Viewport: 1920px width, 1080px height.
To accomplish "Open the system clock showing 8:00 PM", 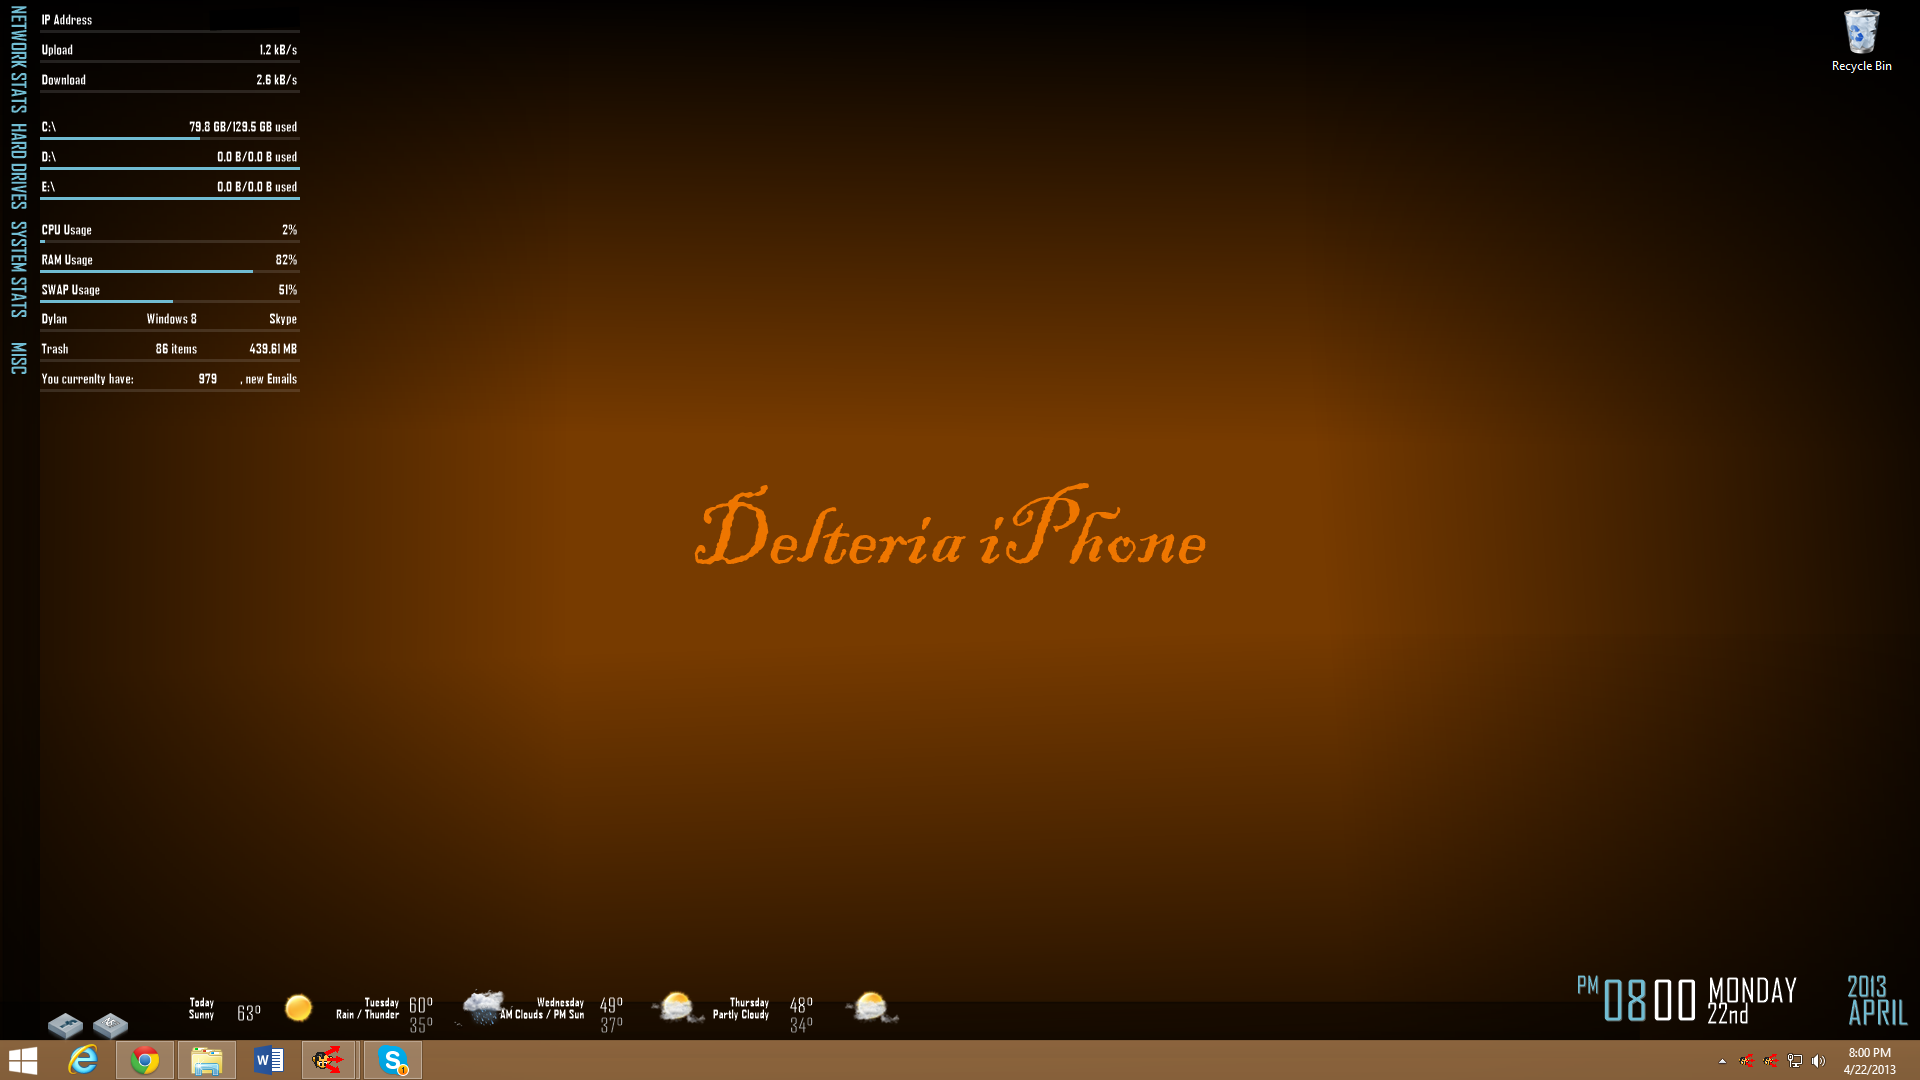I will coord(1869,1060).
